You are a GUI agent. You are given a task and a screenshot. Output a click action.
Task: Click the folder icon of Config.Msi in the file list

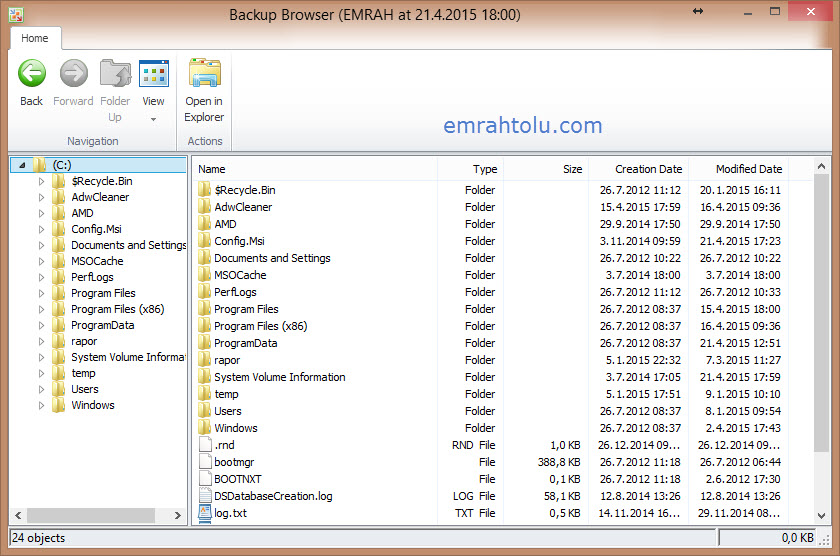[x=204, y=241]
